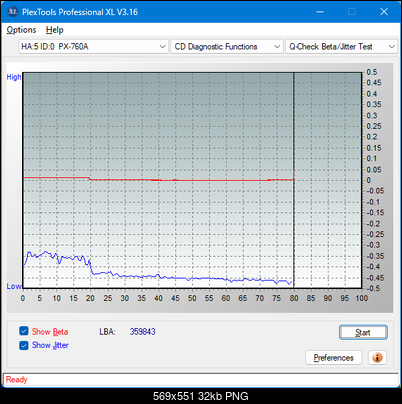Viewport: 402px width, 404px height.
Task: Click the 50 label on horizontal axis
Action: point(192,298)
